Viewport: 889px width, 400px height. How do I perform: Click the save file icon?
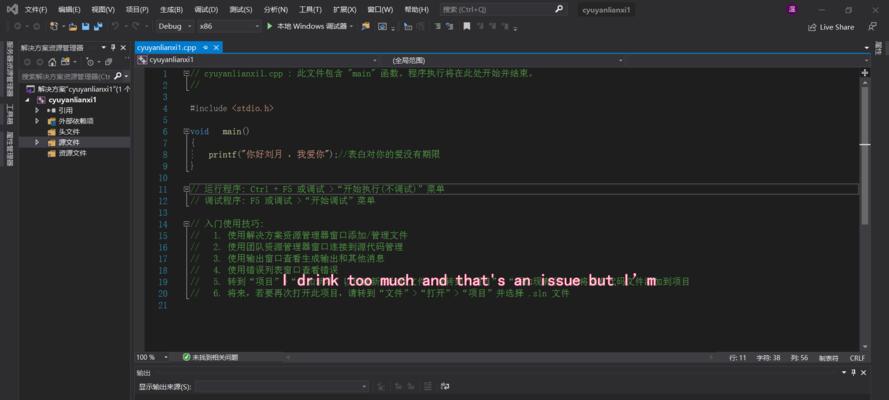(86, 27)
